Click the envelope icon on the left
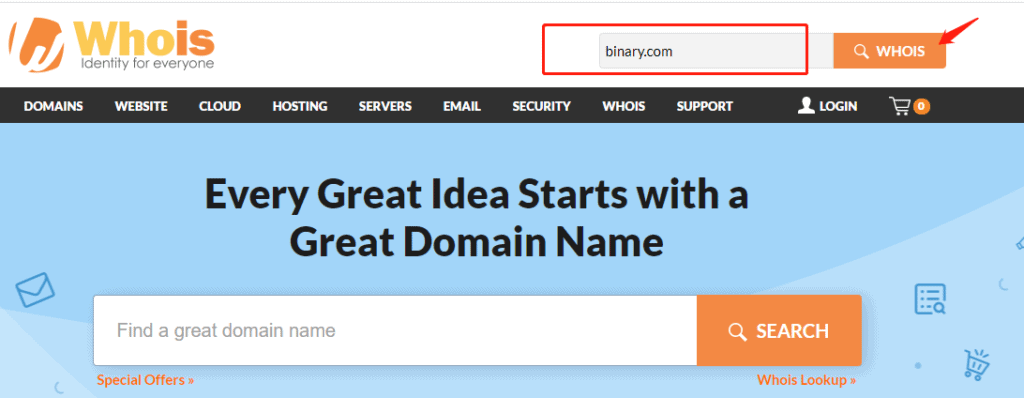The height and width of the screenshot is (398, 1024). (x=35, y=290)
